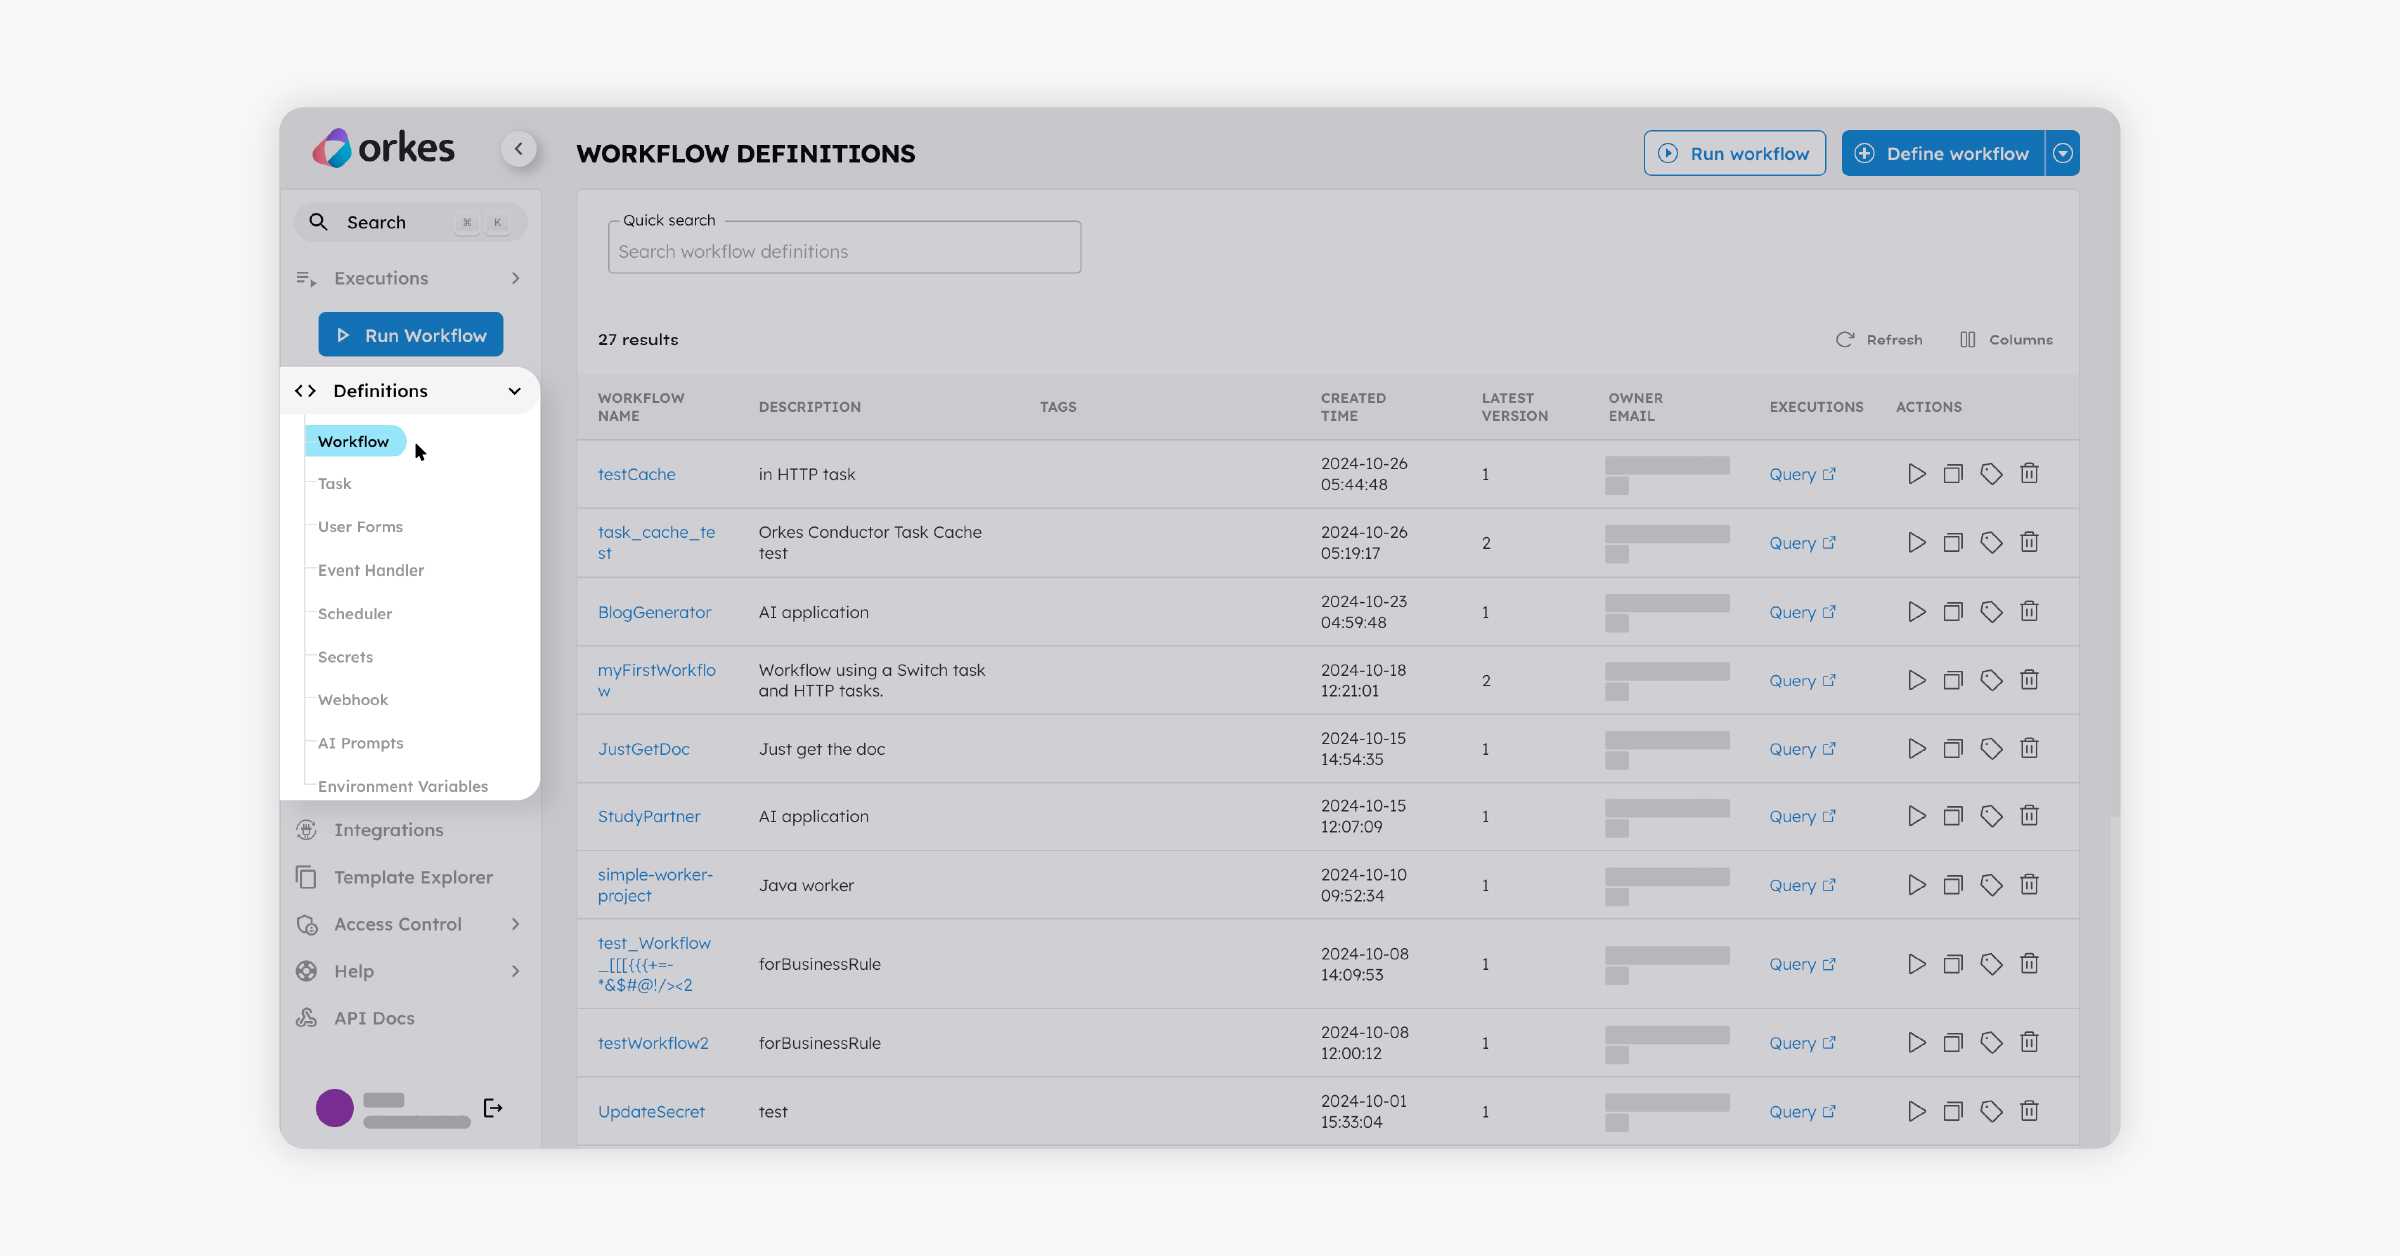Delete the testCache workflow with its trash icon

point(2029,474)
